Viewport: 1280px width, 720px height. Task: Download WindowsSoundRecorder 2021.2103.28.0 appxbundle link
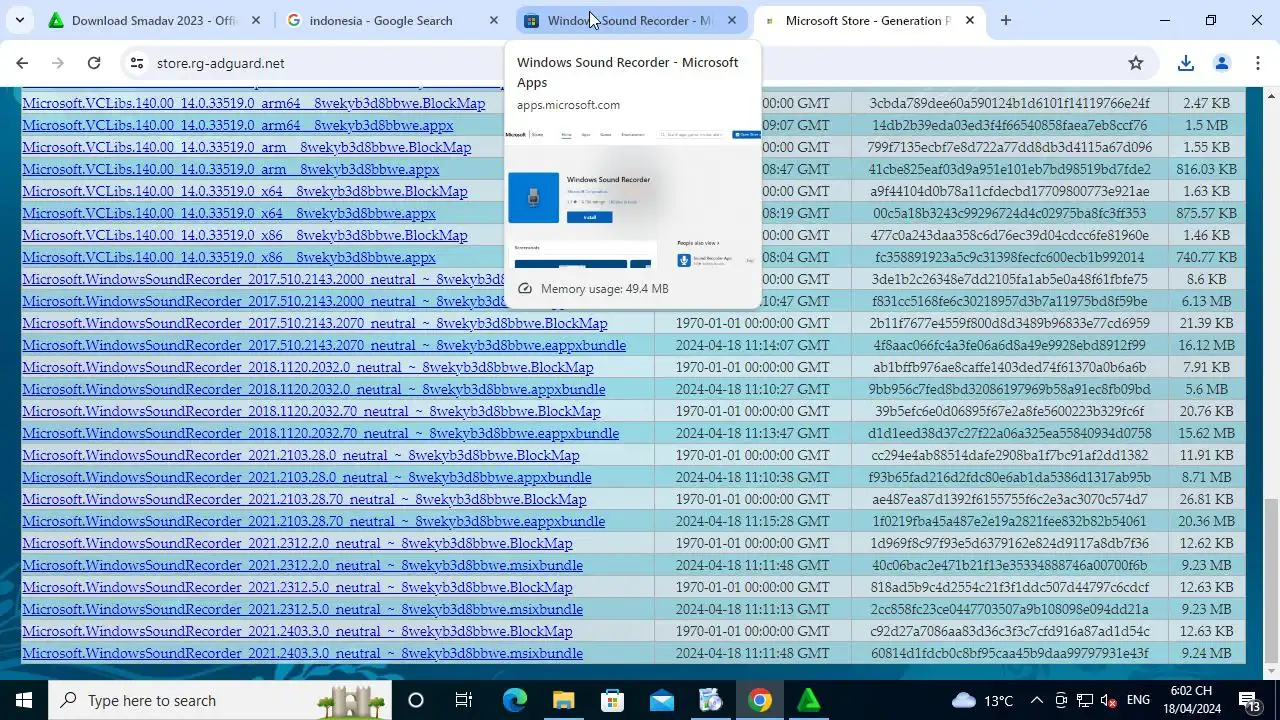click(x=307, y=477)
